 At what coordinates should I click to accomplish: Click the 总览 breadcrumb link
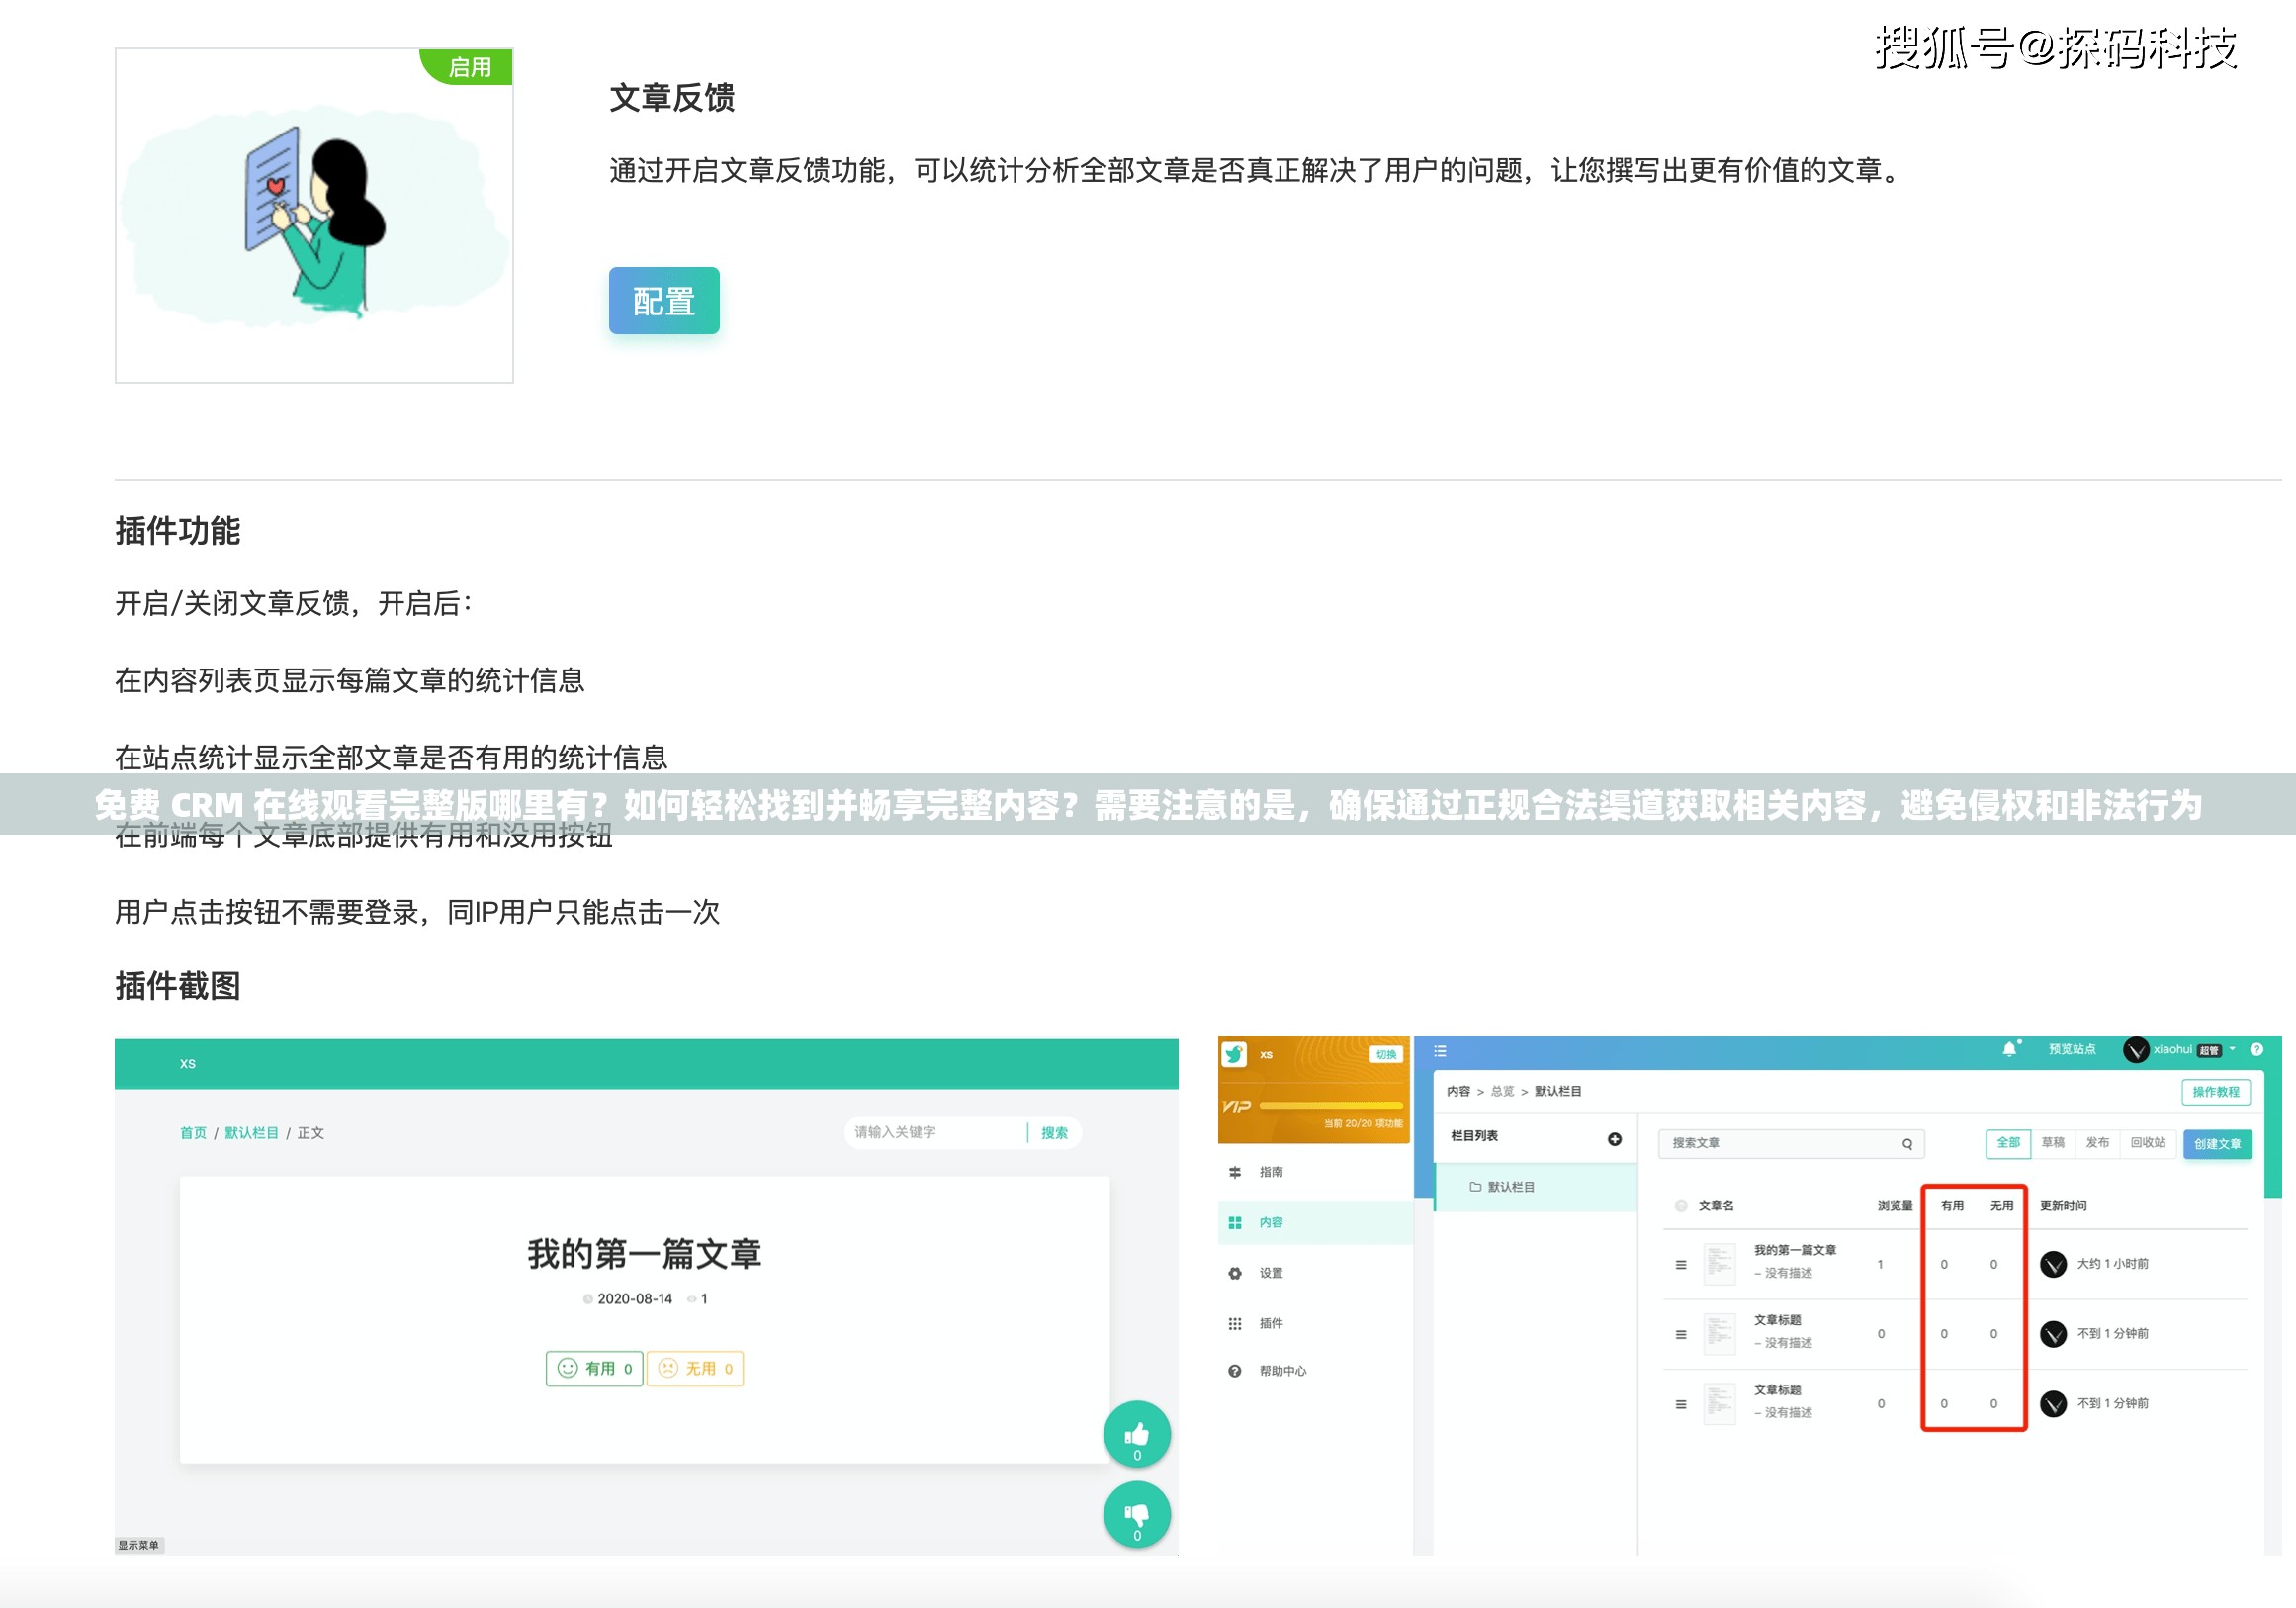[x=1503, y=1091]
